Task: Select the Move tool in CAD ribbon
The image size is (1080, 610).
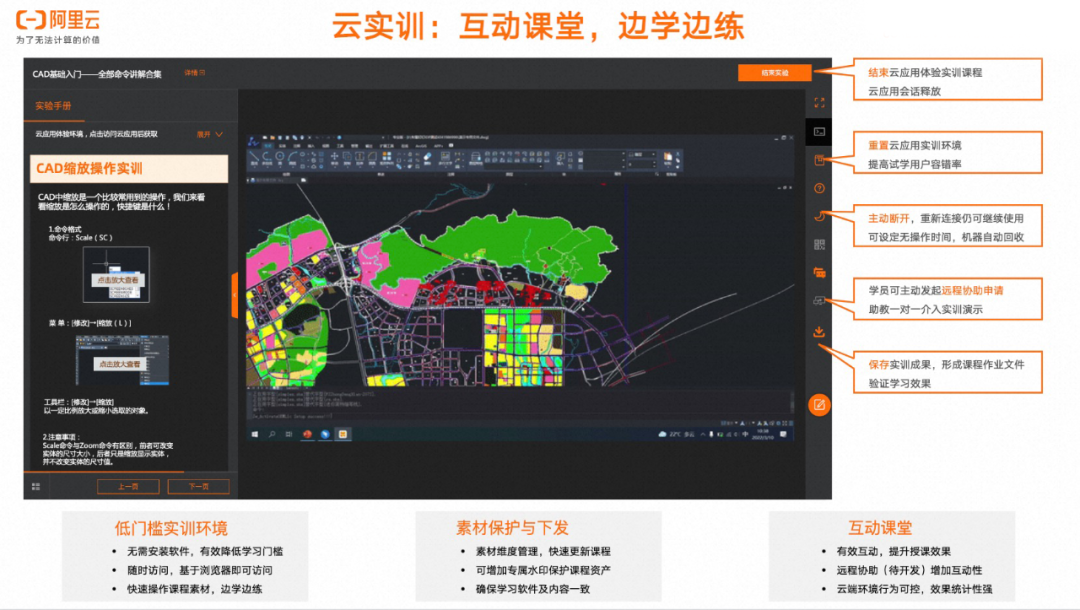Action: point(335,159)
